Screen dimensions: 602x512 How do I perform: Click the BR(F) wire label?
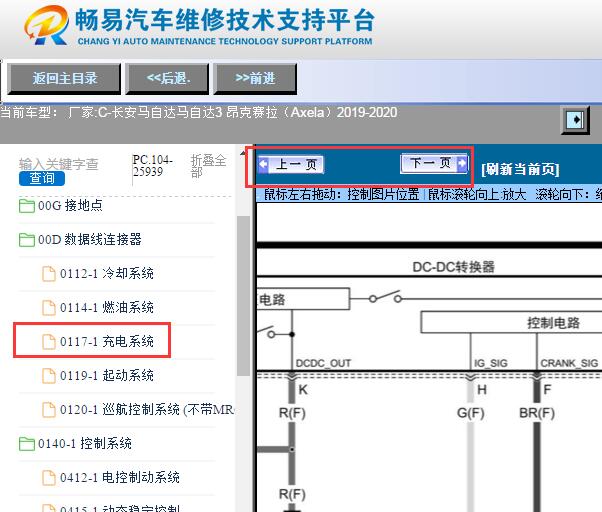pyautogui.click(x=537, y=413)
